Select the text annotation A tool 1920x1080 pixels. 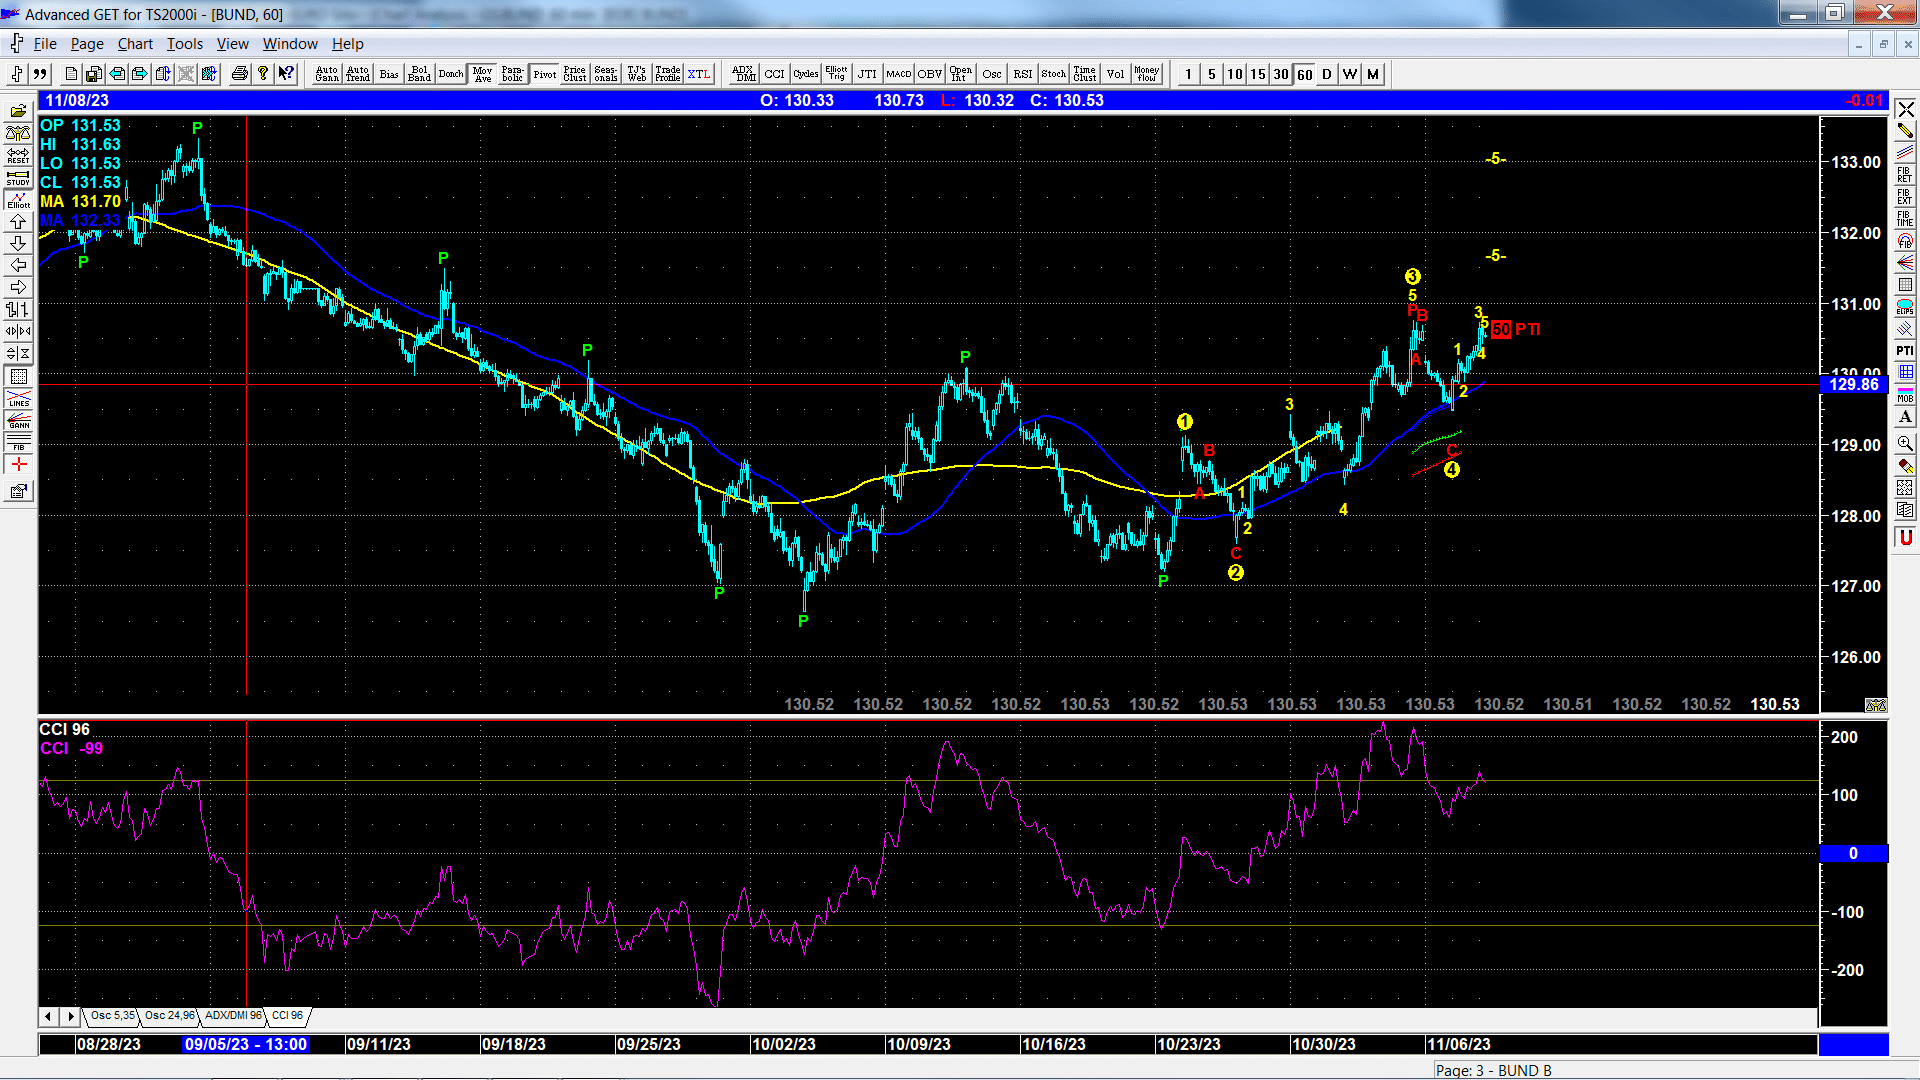1905,416
